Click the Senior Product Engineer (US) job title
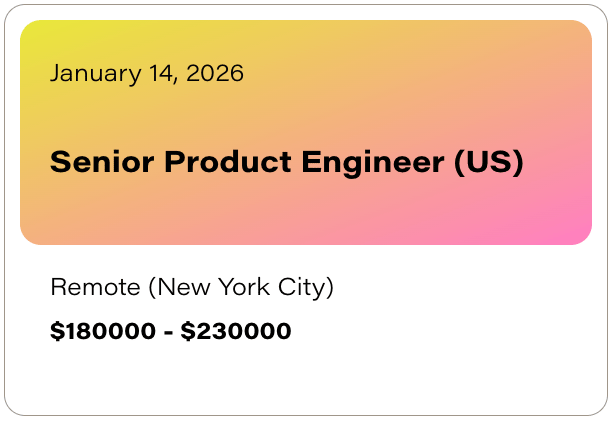612x422 pixels. coord(286,162)
